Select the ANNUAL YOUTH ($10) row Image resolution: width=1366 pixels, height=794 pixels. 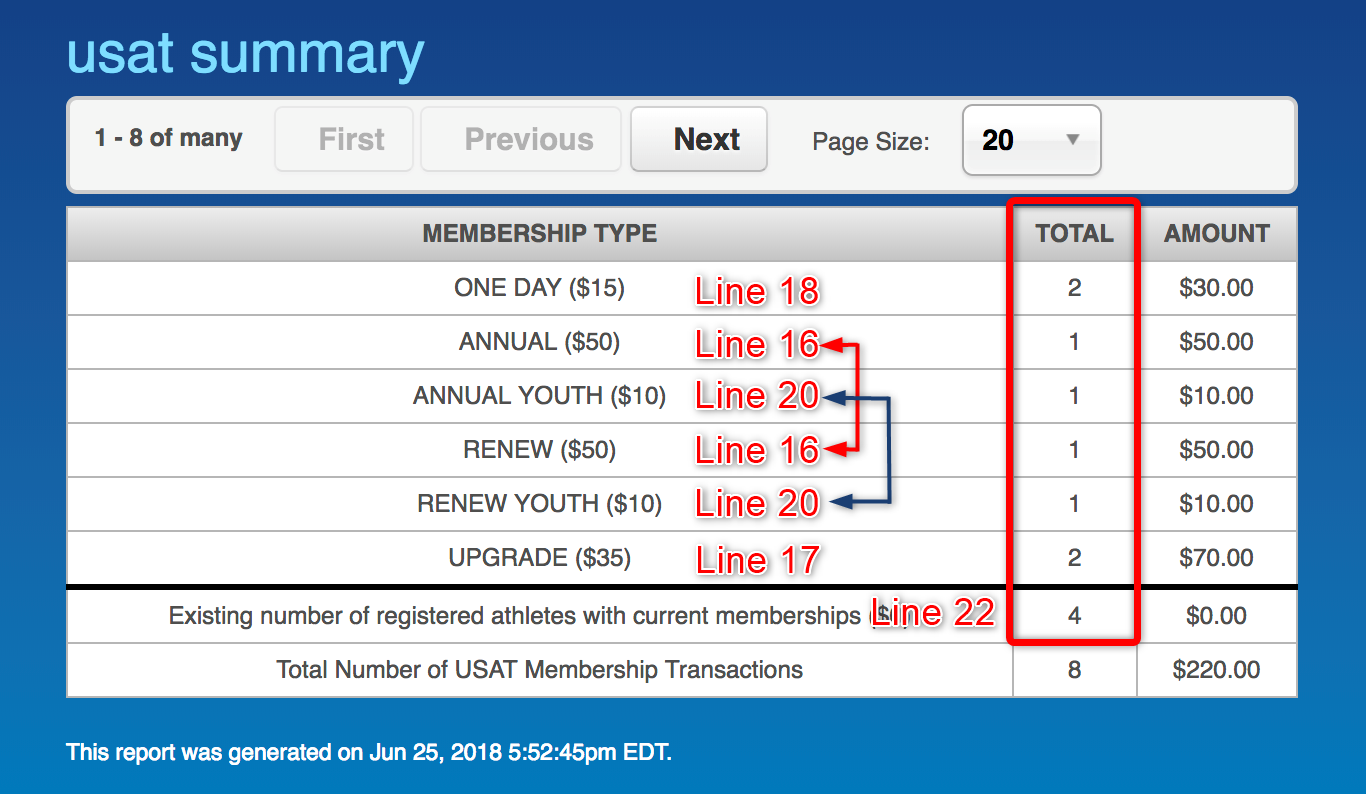[682, 397]
